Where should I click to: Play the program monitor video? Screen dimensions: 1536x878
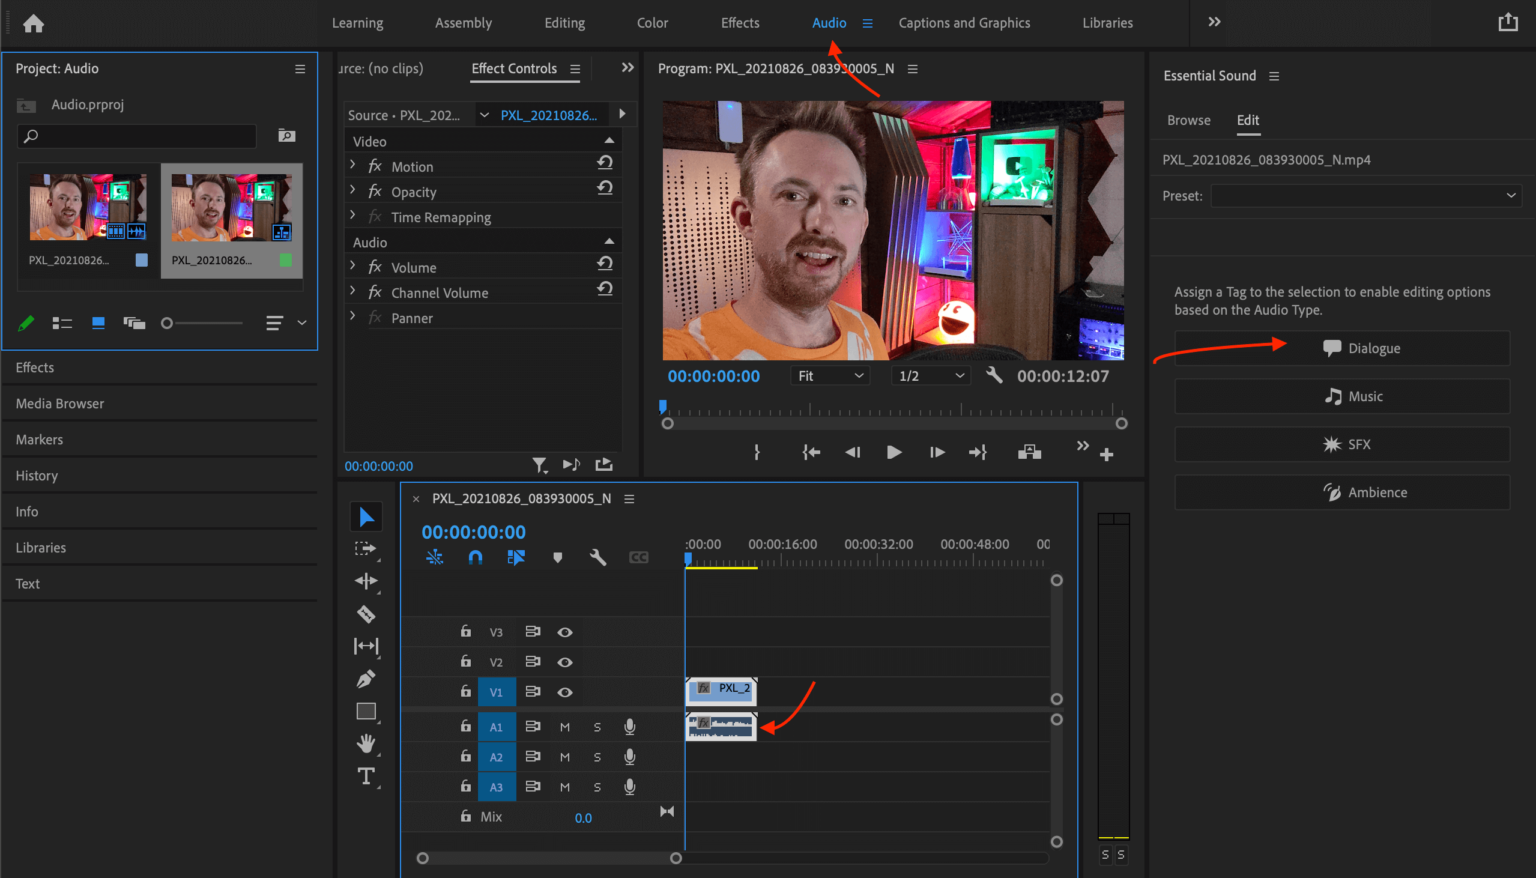pyautogui.click(x=894, y=452)
